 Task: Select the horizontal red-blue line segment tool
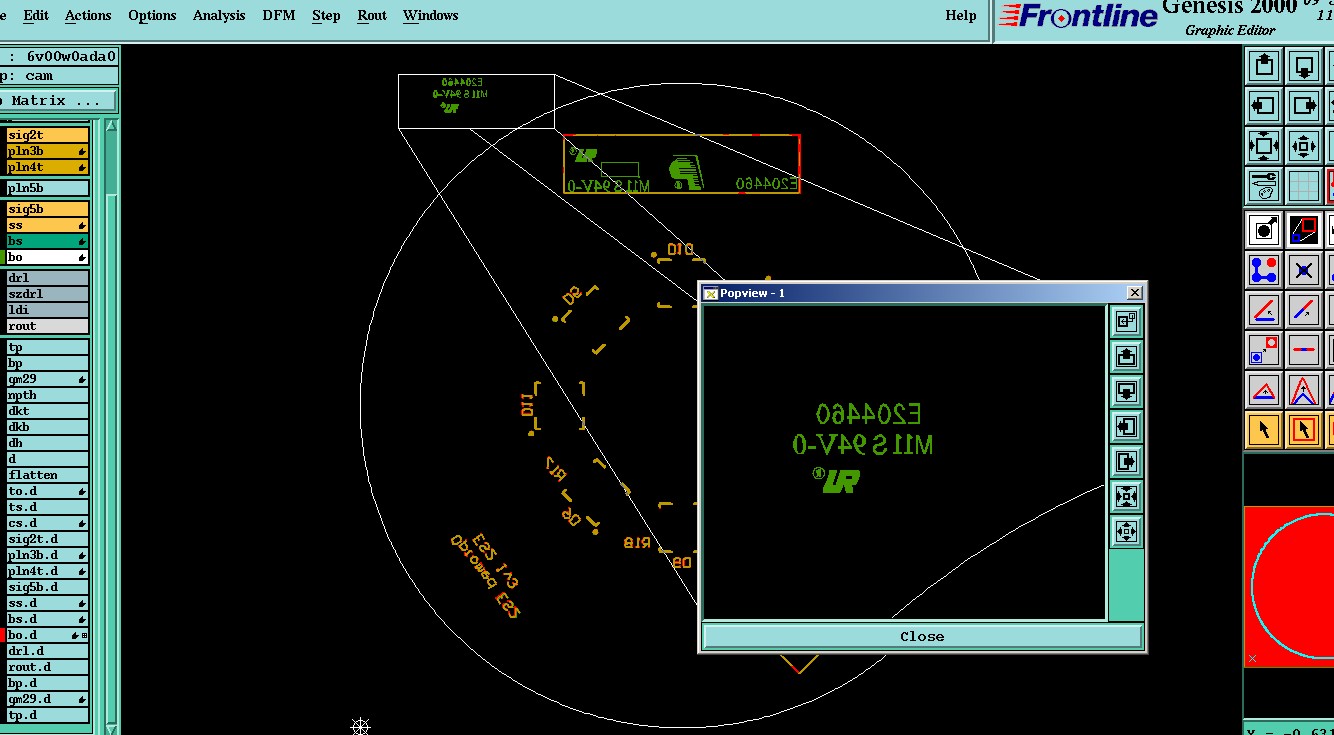(1304, 350)
